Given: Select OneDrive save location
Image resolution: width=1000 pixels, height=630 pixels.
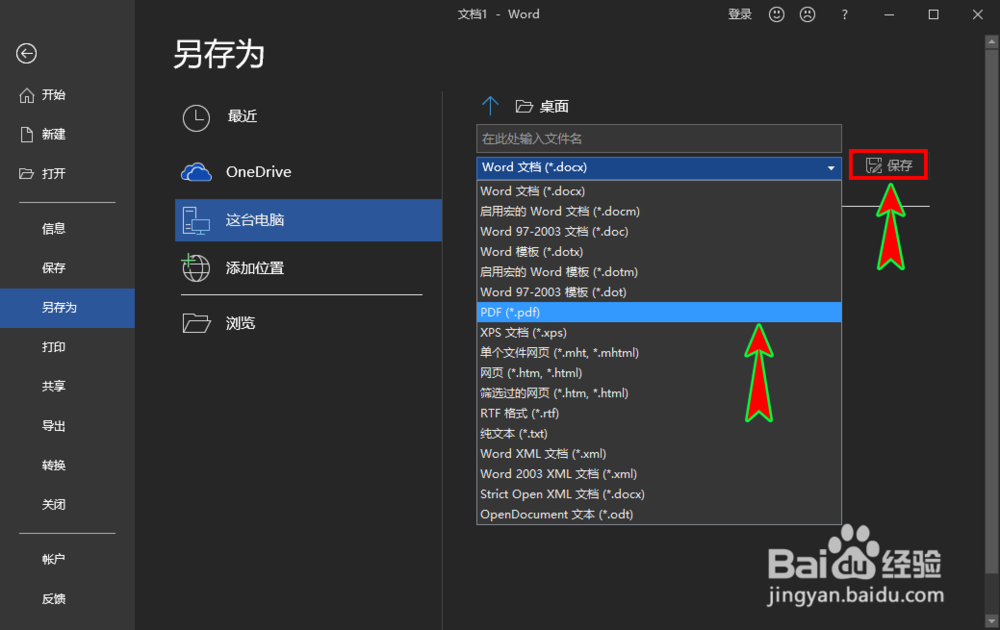Looking at the screenshot, I should click(308, 172).
